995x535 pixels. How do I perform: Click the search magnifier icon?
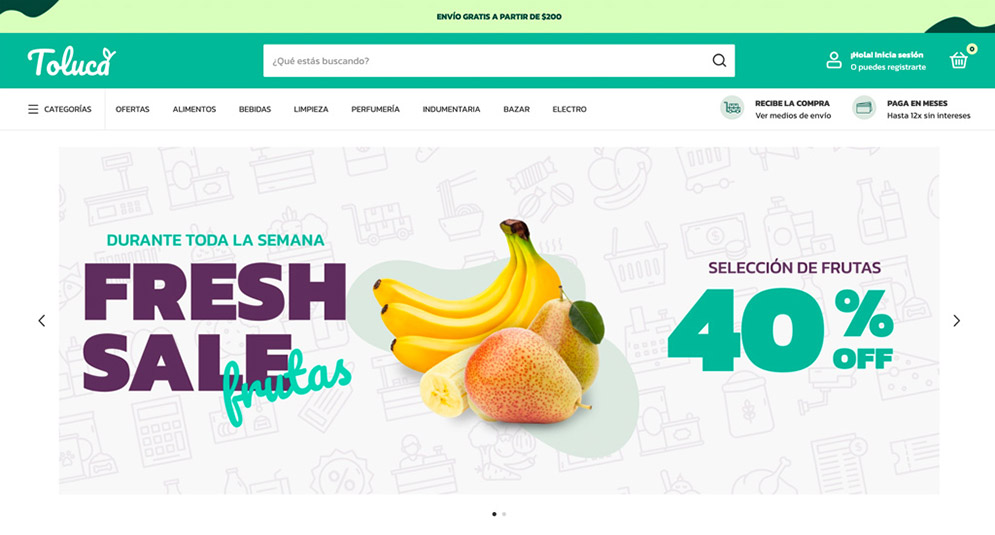719,60
